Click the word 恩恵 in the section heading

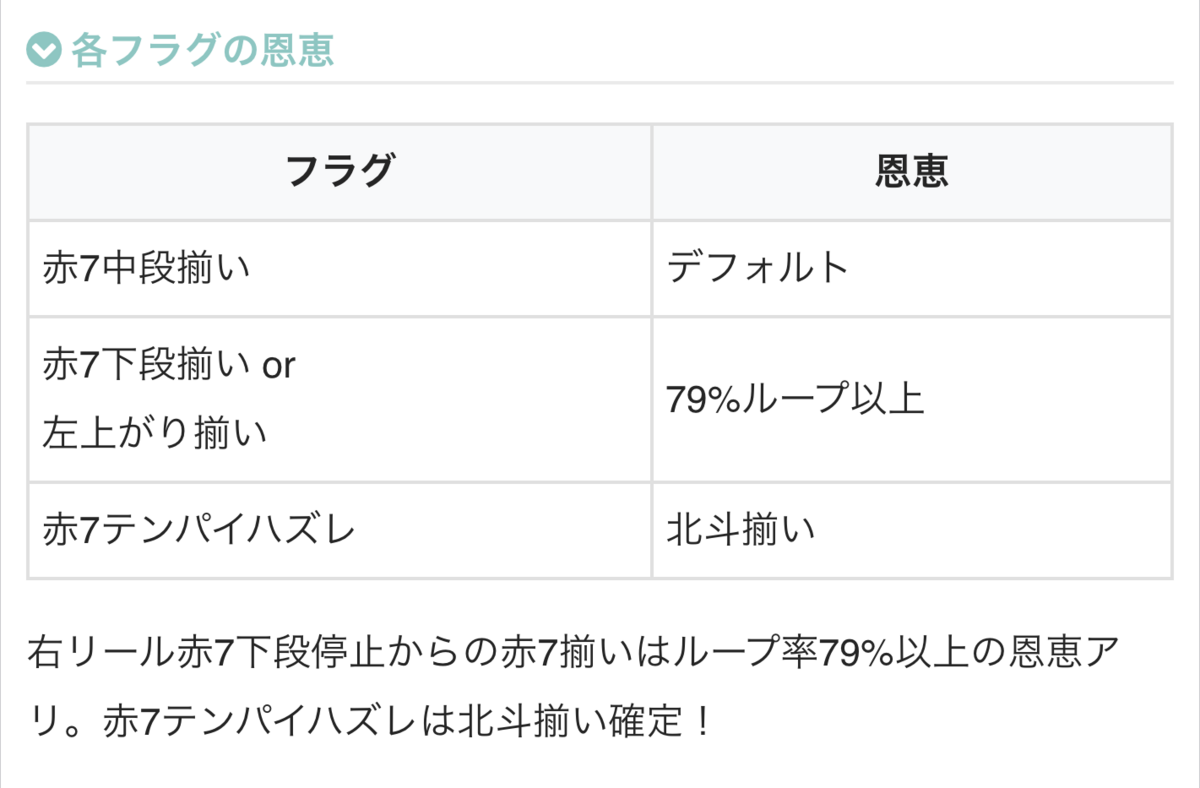(x=297, y=49)
